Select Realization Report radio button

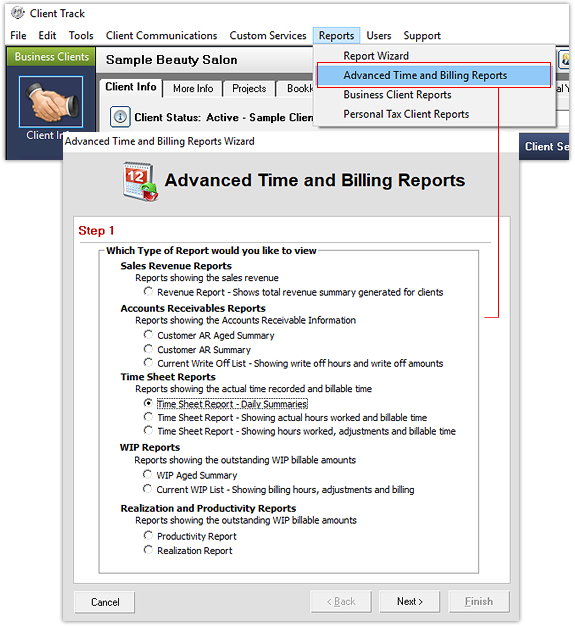[148, 550]
